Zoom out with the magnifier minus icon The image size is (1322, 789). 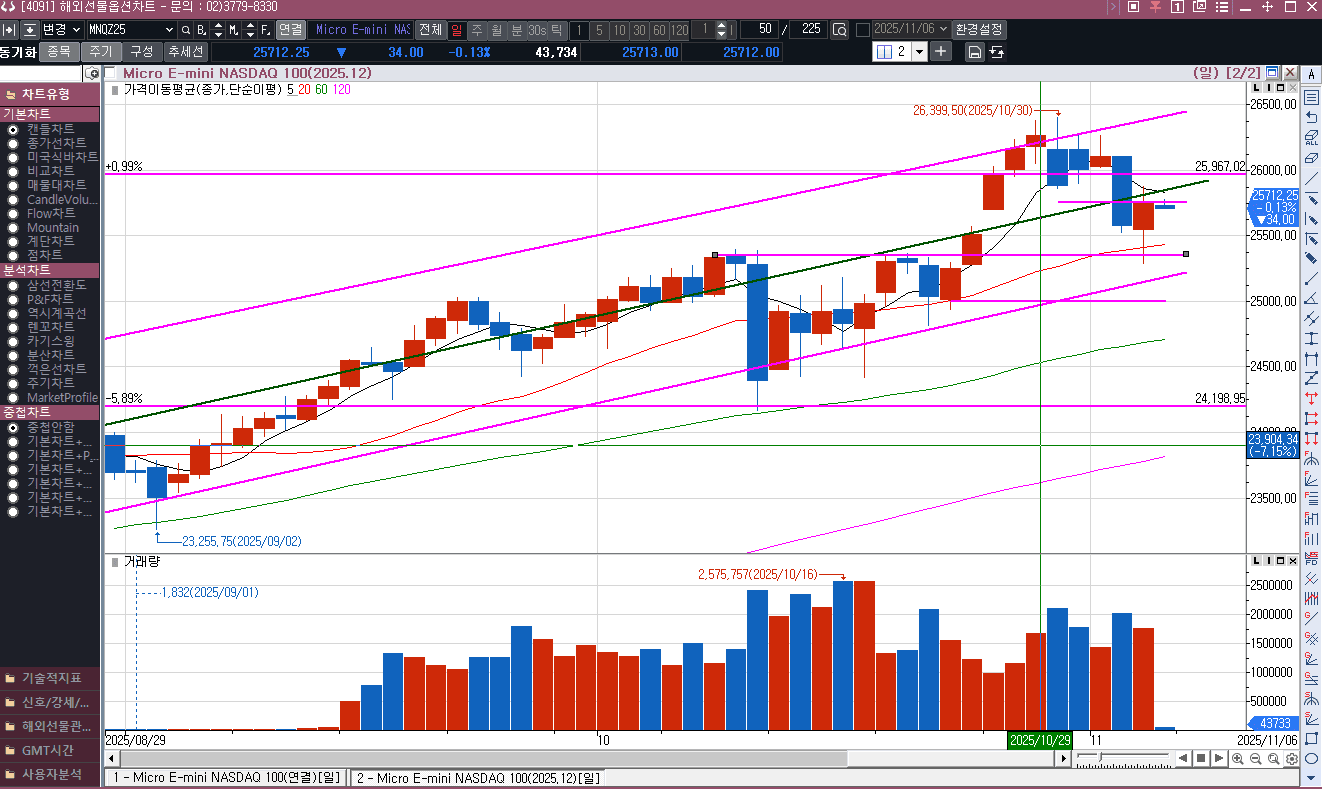click(x=1256, y=759)
